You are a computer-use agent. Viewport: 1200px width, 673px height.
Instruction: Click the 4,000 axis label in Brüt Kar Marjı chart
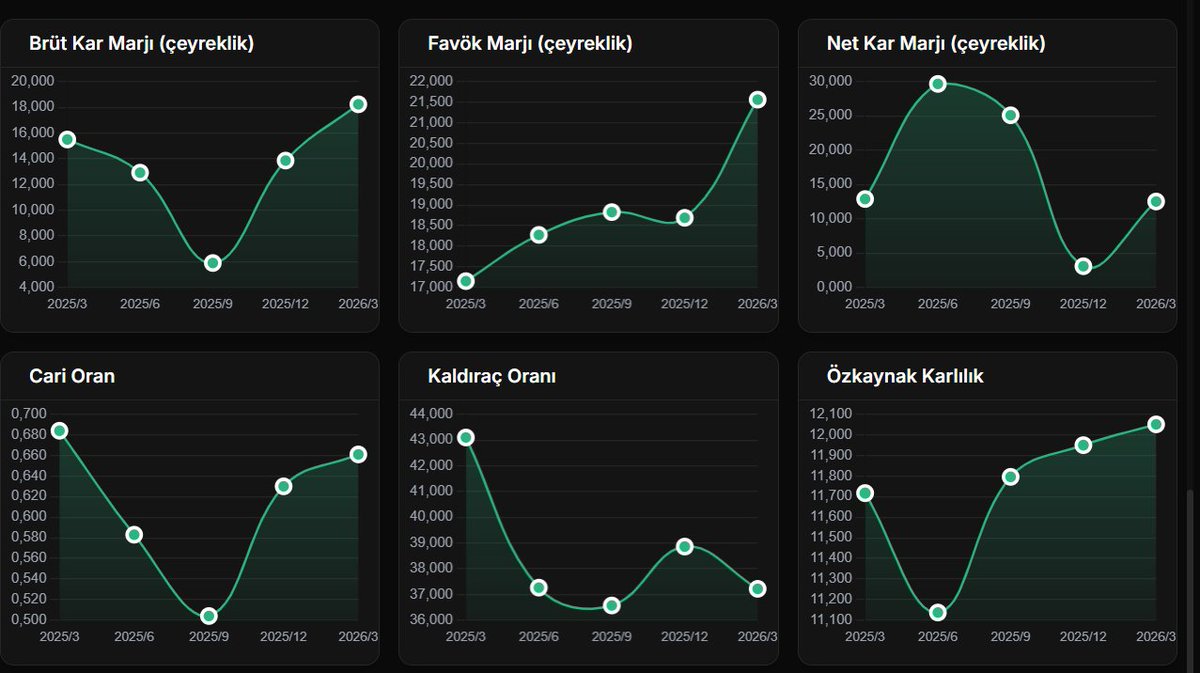pos(35,287)
